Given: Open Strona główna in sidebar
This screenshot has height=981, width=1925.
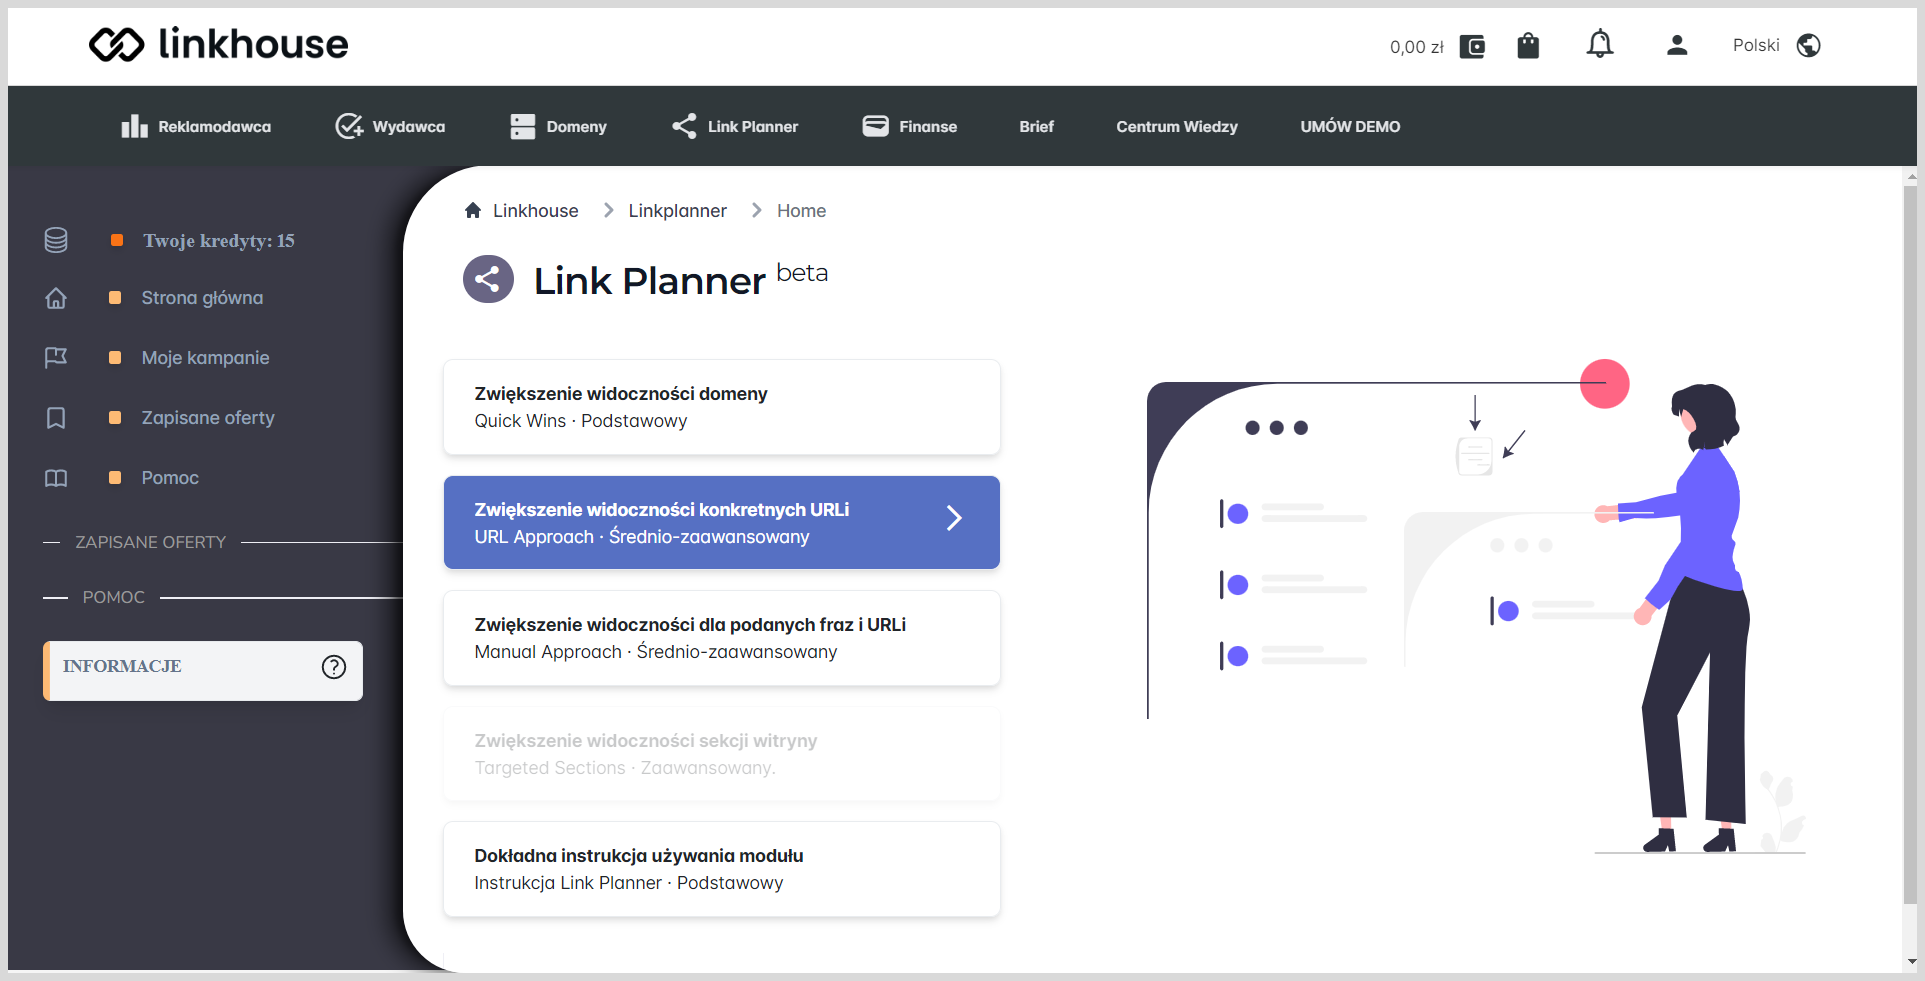Looking at the screenshot, I should pos(202,298).
